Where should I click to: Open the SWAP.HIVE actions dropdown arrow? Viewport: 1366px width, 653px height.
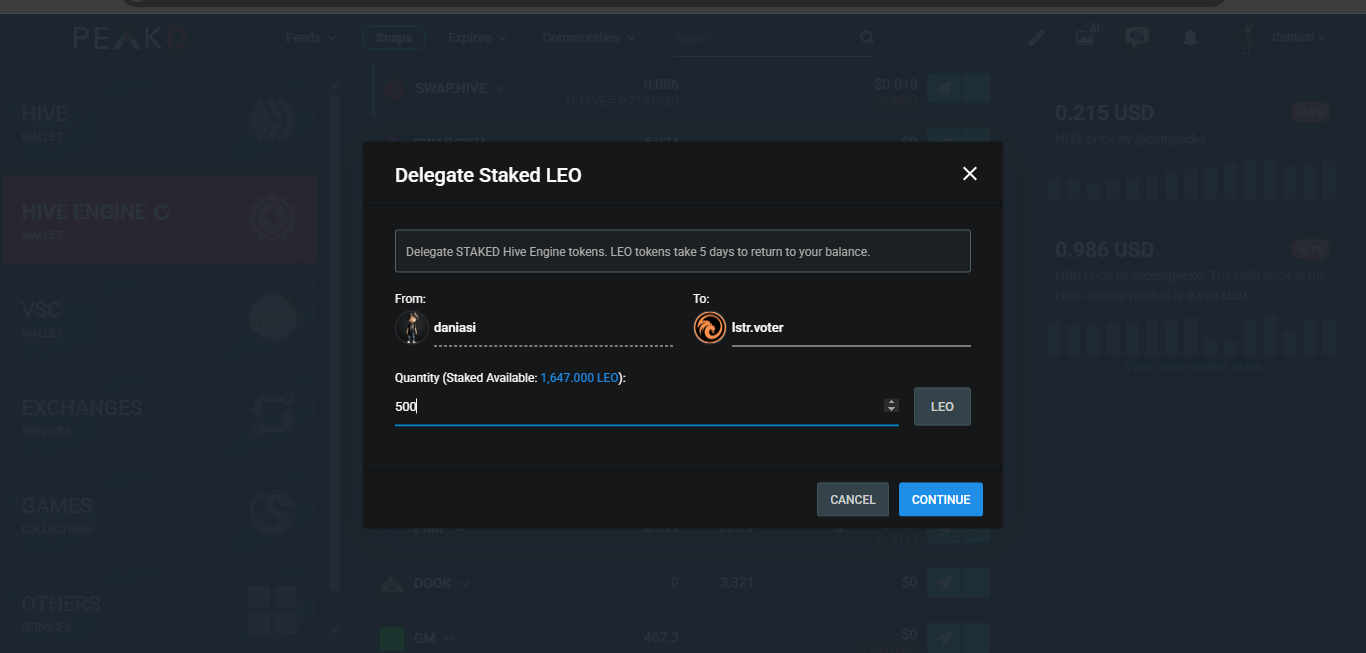976,88
